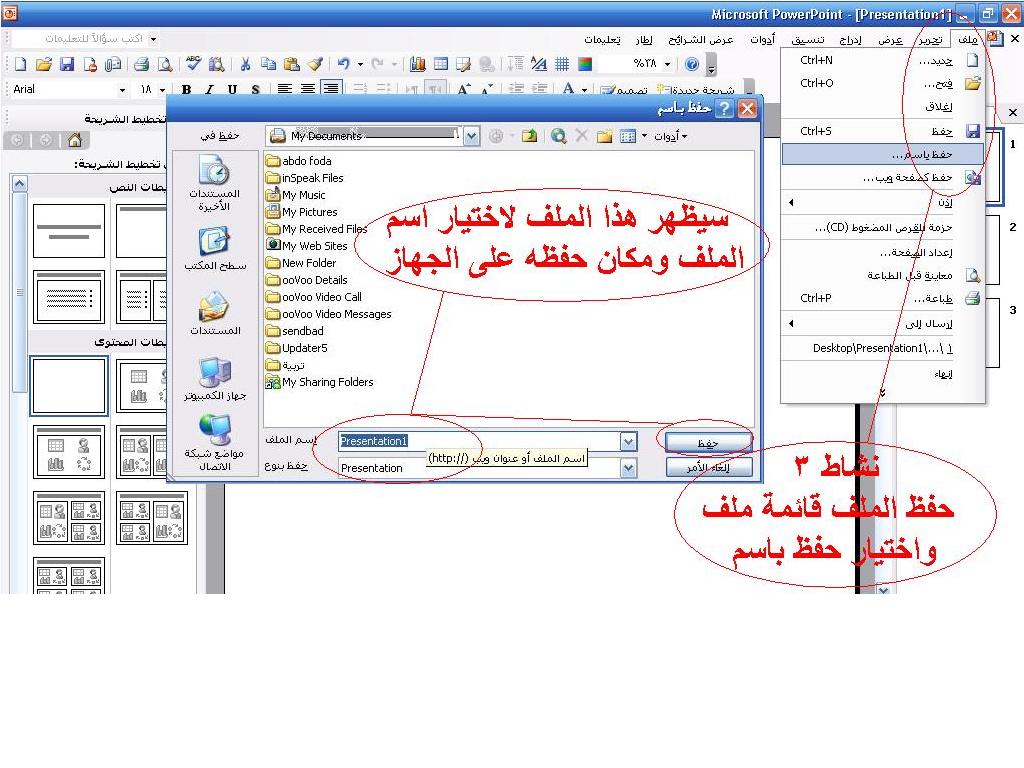Select the New Folder item in file list

301,263
